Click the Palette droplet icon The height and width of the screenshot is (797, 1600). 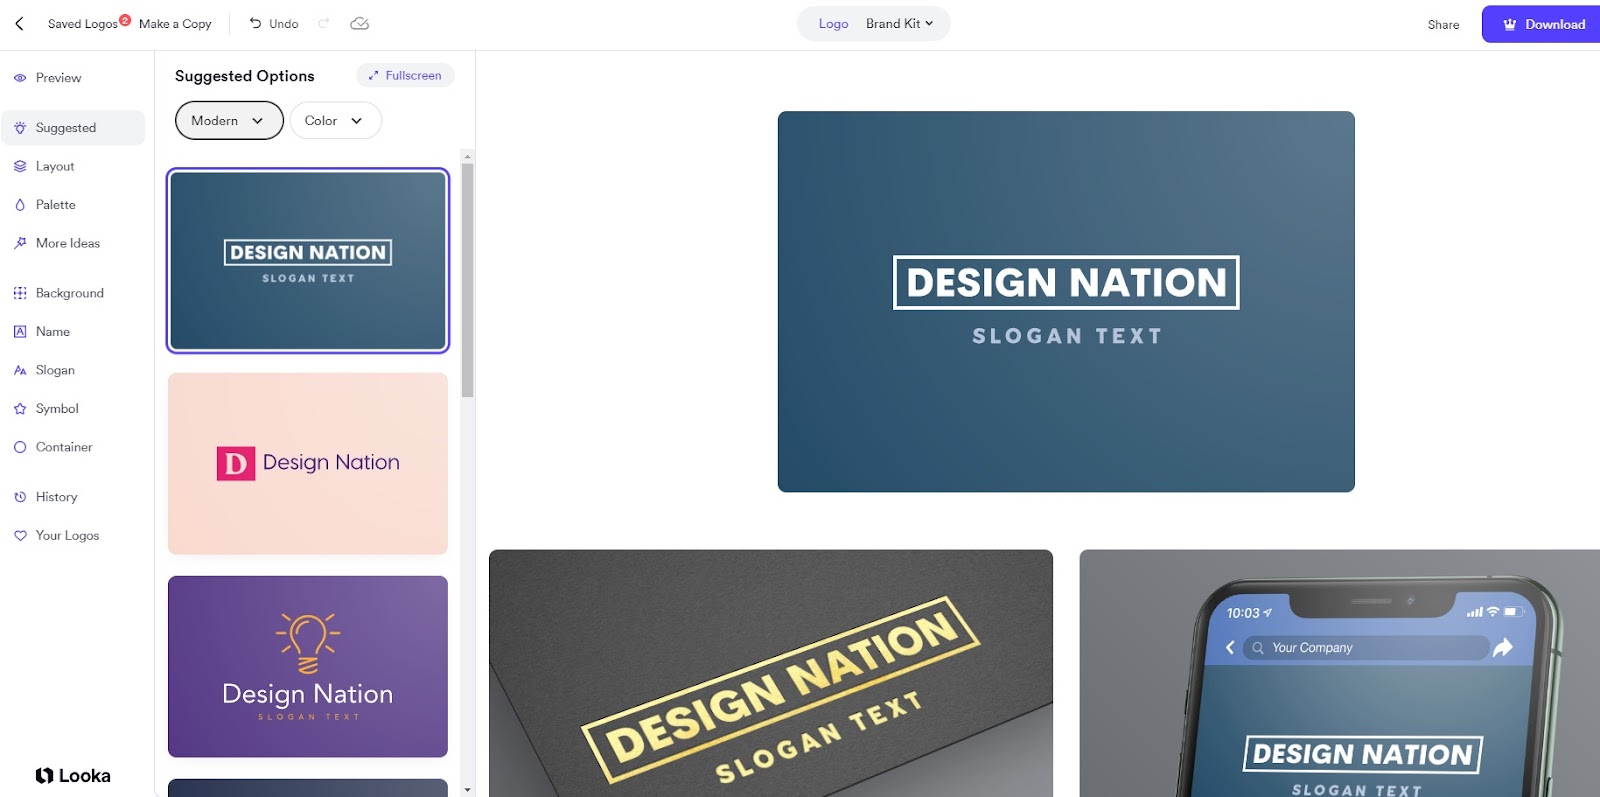click(20, 205)
